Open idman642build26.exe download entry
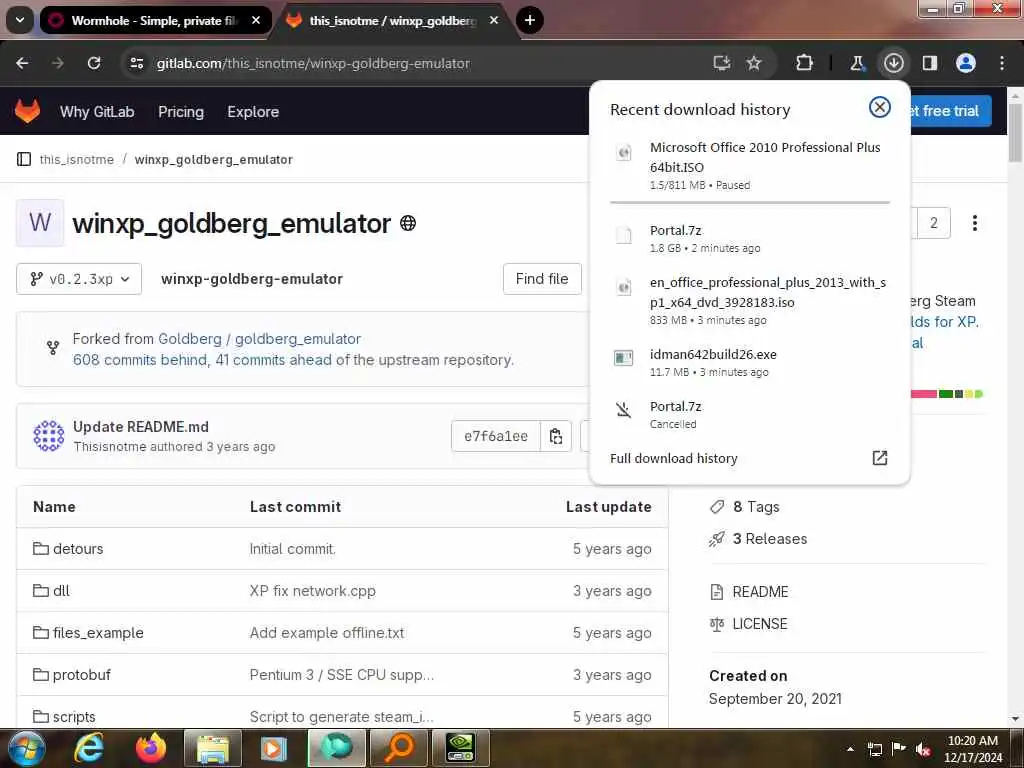The image size is (1024, 768). pyautogui.click(x=749, y=362)
